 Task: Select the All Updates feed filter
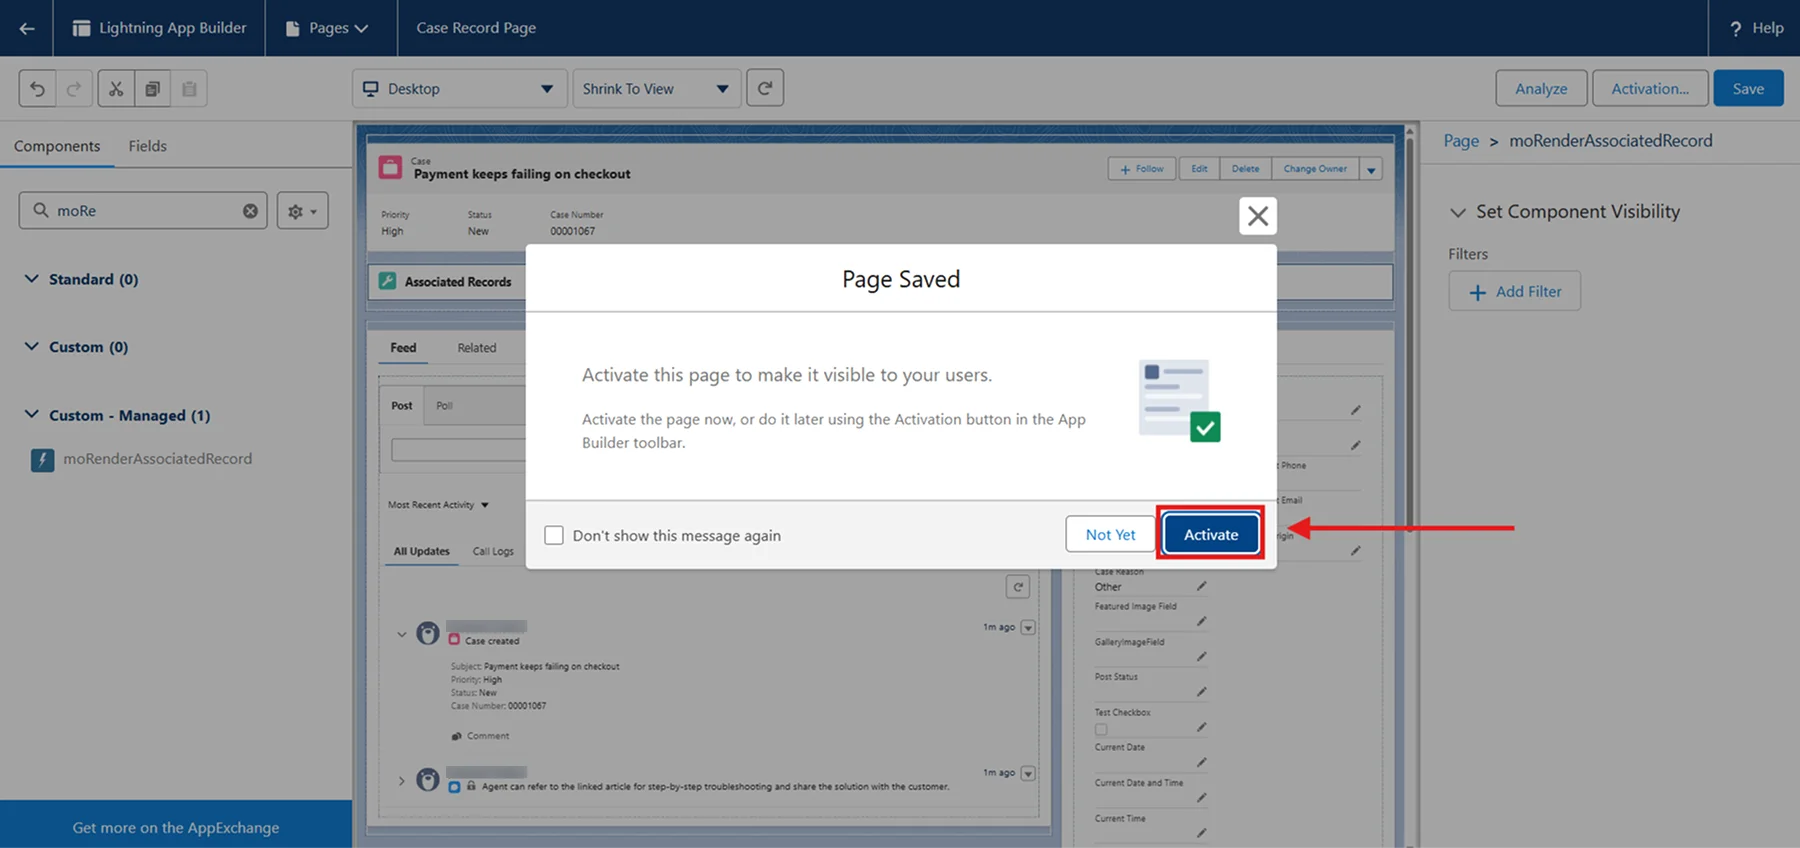[x=421, y=551]
